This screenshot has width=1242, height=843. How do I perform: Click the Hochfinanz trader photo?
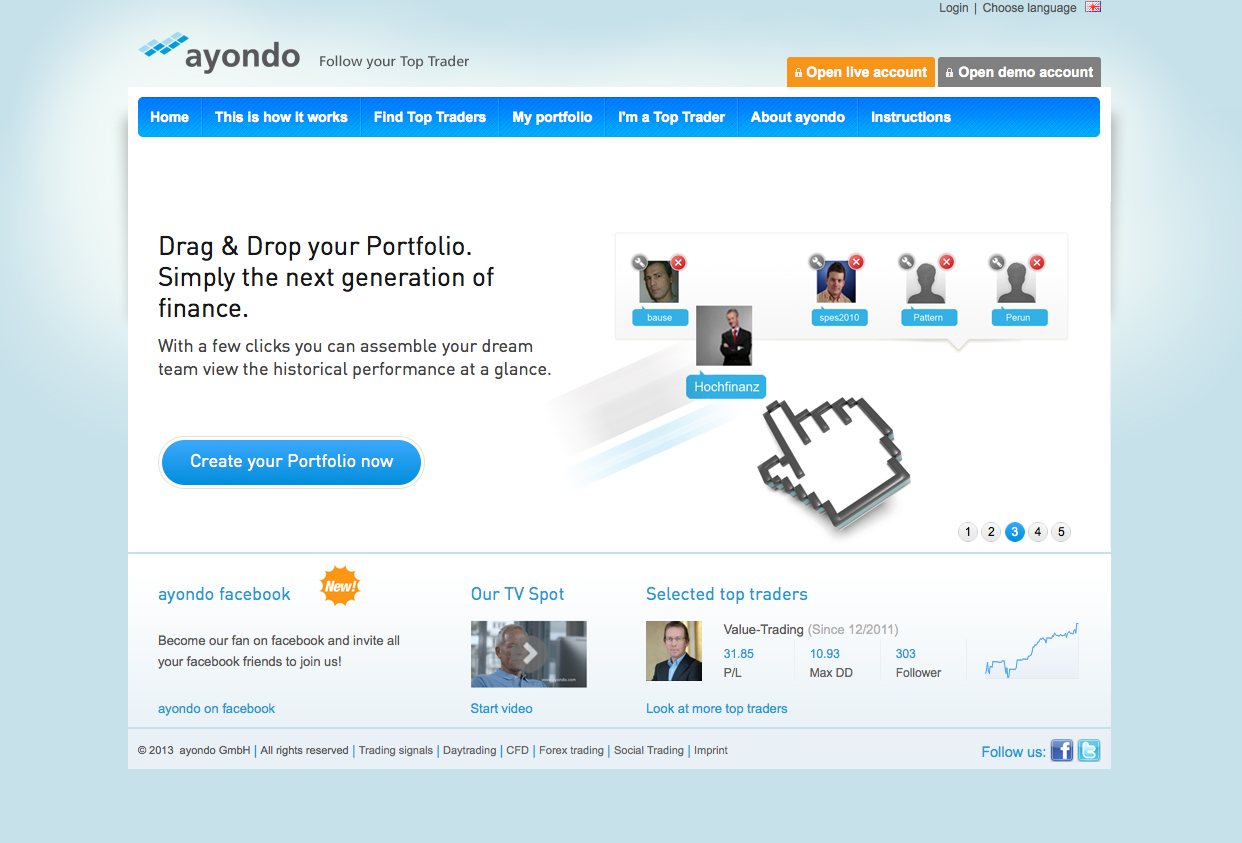coord(724,336)
